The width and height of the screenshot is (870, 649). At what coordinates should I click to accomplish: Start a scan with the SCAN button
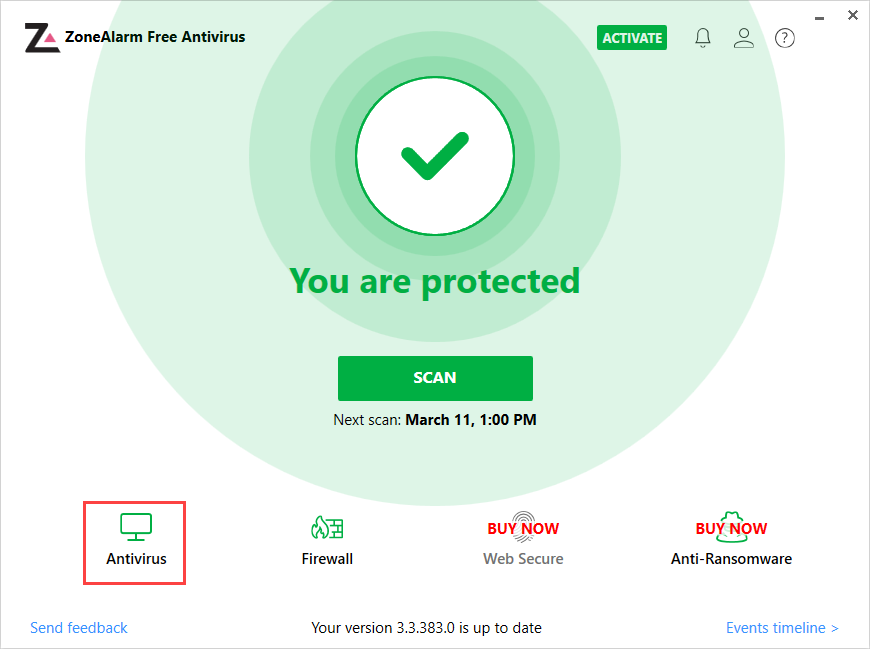(435, 378)
